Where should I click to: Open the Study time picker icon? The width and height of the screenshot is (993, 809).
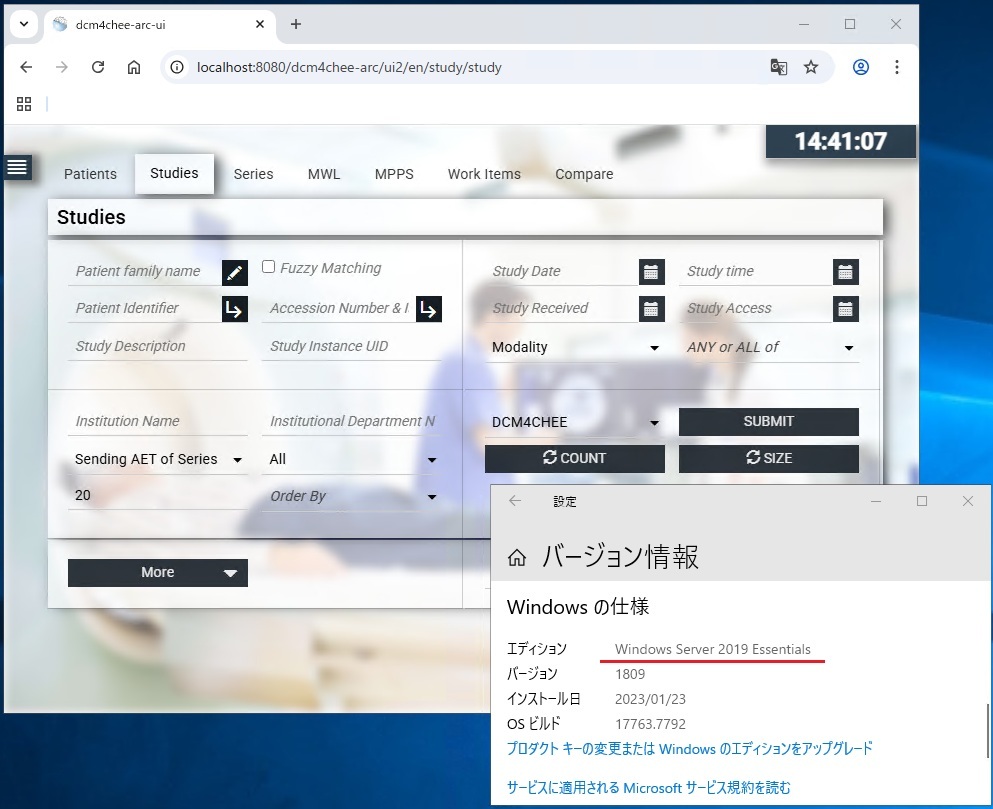coord(845,272)
